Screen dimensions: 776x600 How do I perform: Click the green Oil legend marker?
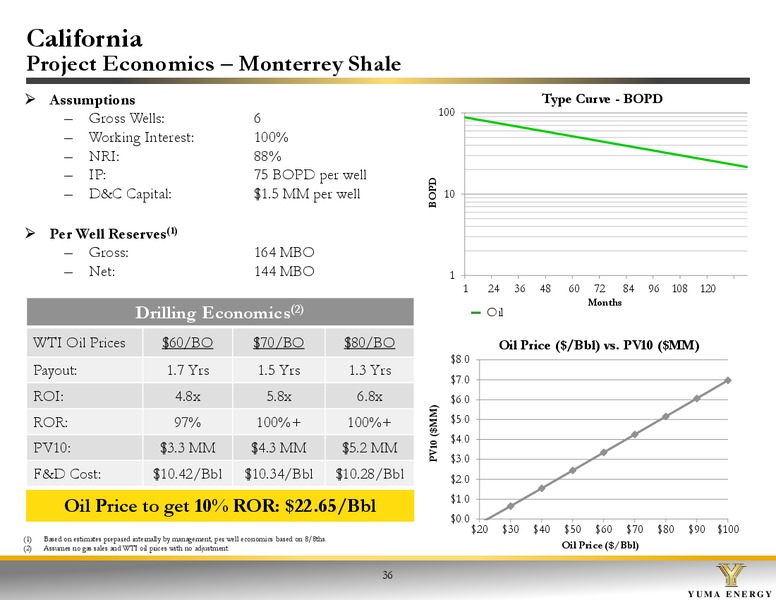(476, 312)
